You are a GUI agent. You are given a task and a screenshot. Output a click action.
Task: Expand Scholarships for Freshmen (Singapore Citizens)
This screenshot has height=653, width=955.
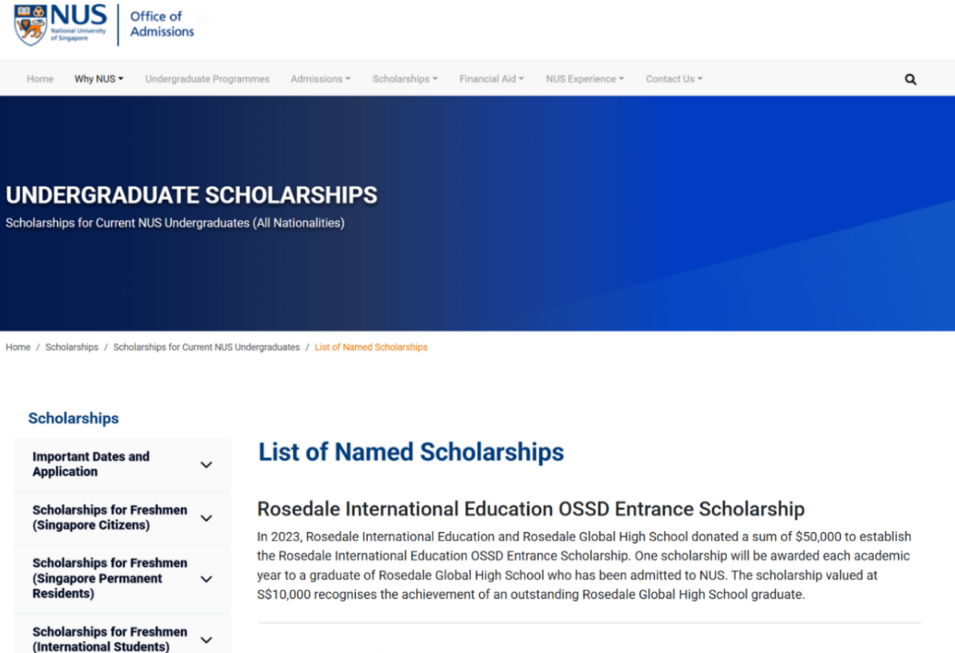206,518
